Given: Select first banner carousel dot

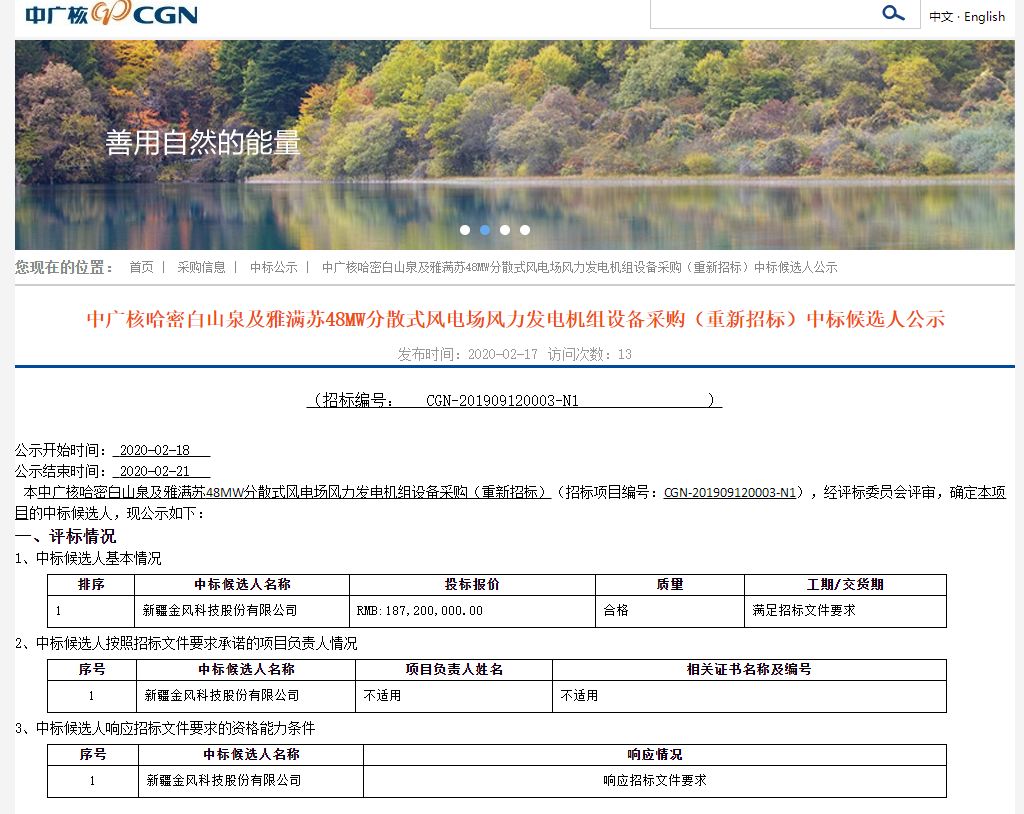Looking at the screenshot, I should pyautogui.click(x=465, y=230).
